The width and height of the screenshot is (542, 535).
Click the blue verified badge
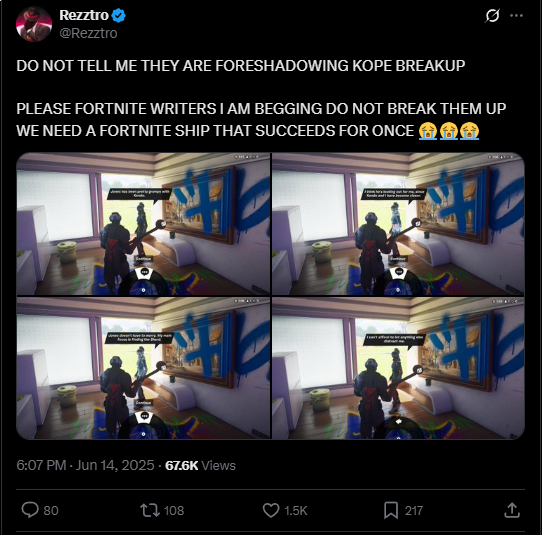[x=119, y=16]
